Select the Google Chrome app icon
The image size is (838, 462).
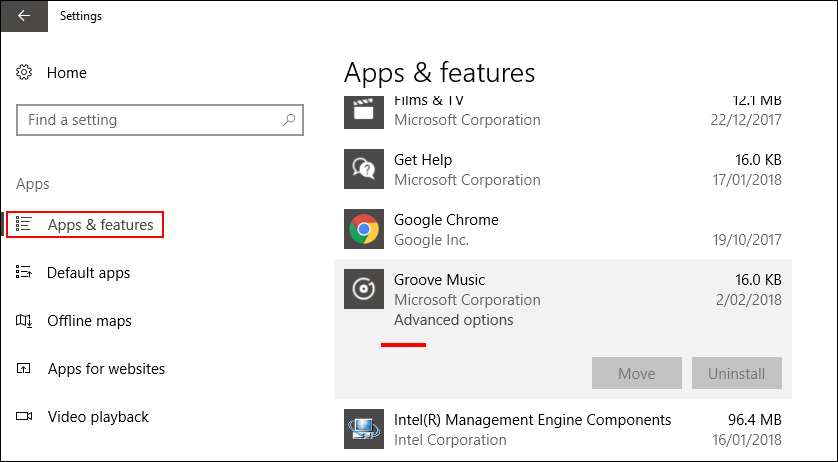pos(364,229)
